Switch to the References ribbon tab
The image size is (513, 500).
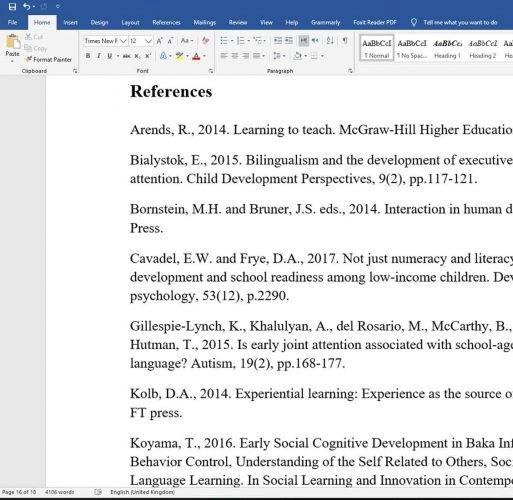click(166, 22)
